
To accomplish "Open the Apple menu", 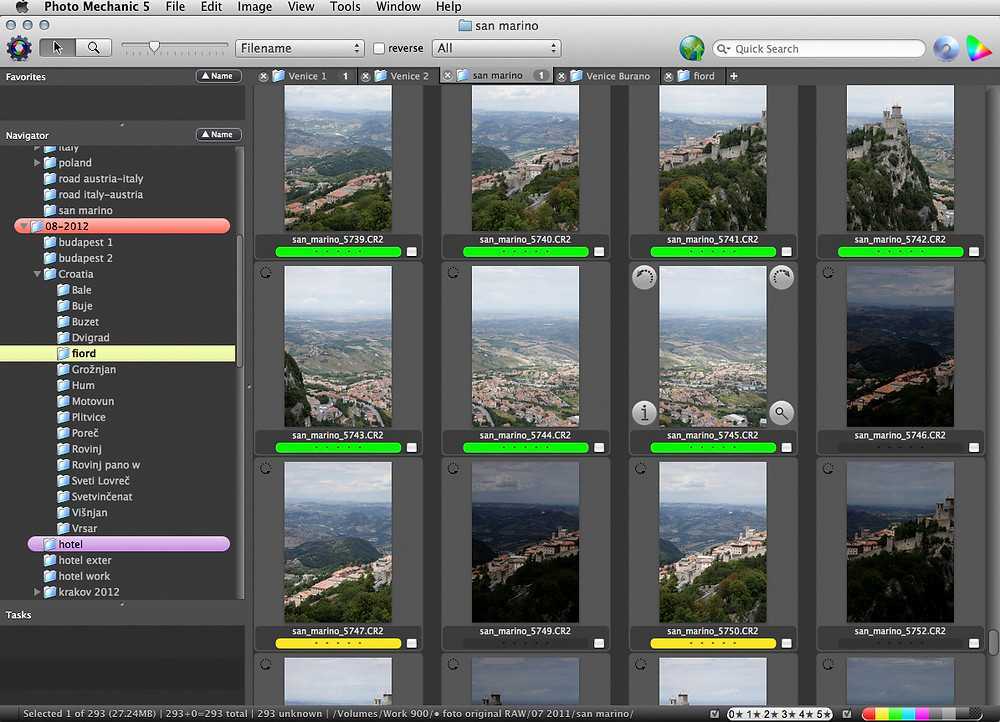I will [x=22, y=7].
